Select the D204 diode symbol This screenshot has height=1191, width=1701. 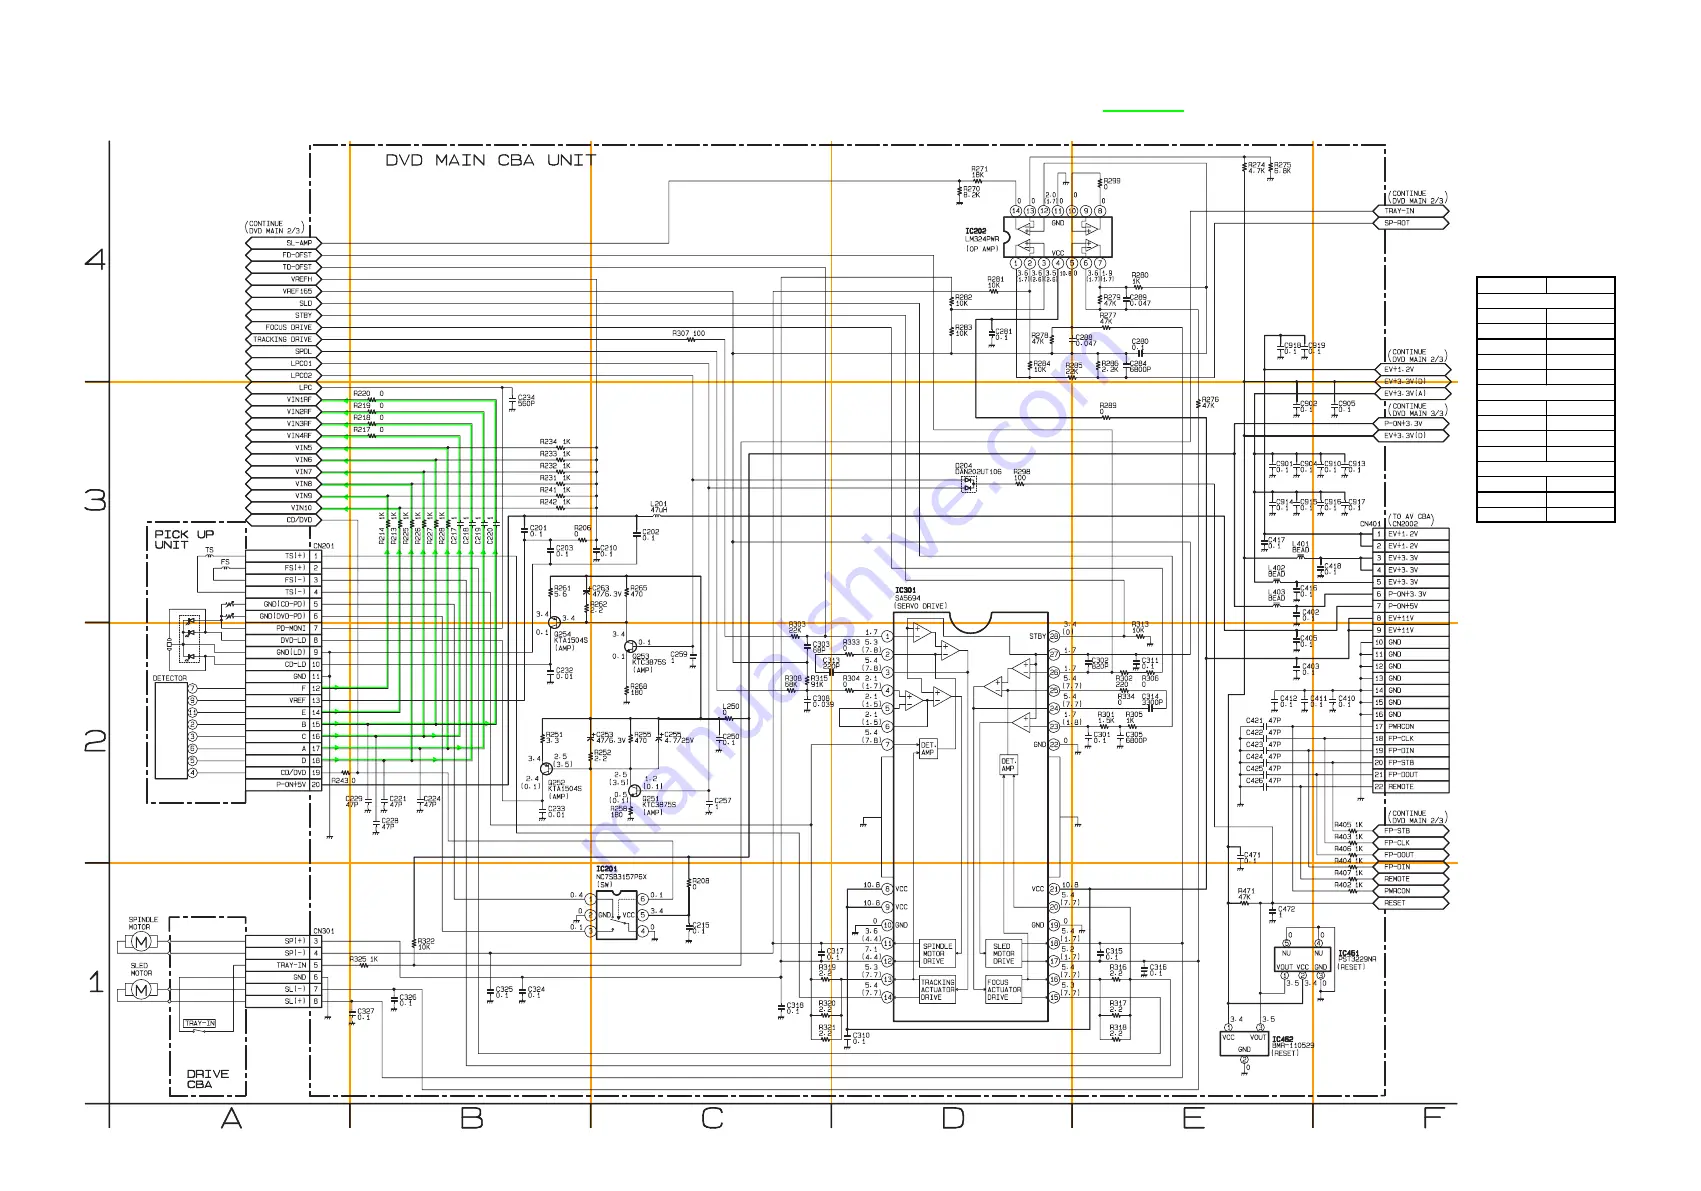[x=968, y=484]
